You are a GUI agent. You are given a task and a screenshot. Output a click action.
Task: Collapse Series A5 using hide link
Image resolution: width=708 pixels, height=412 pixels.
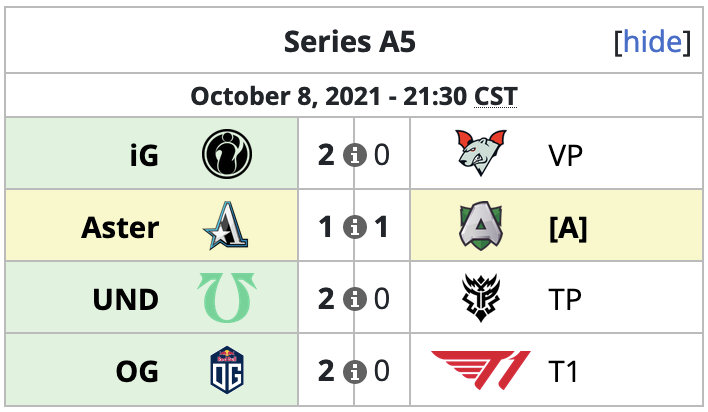652,42
